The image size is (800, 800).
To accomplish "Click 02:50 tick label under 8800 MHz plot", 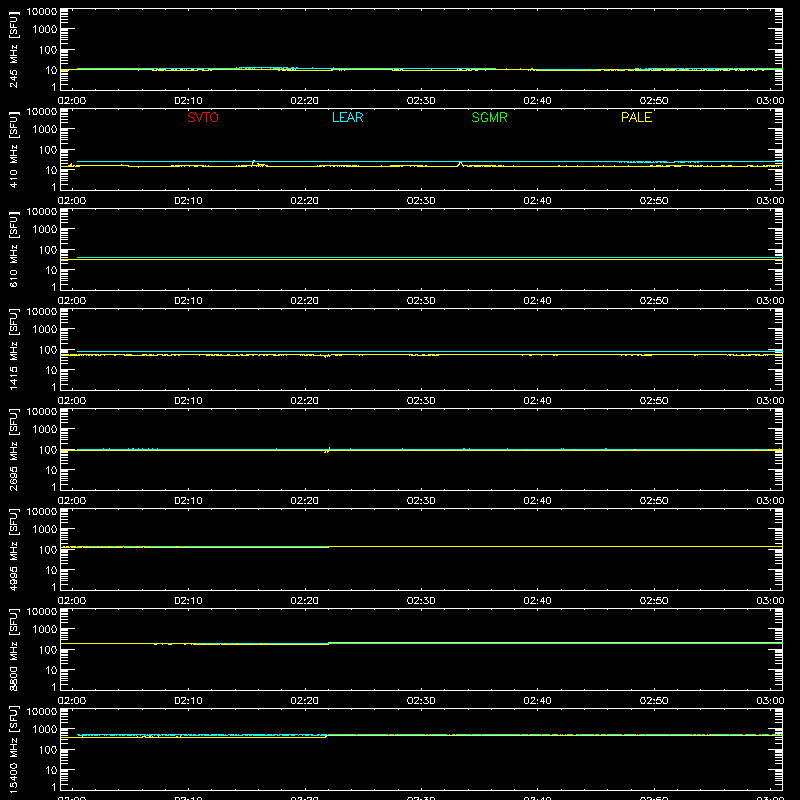I will [x=654, y=701].
